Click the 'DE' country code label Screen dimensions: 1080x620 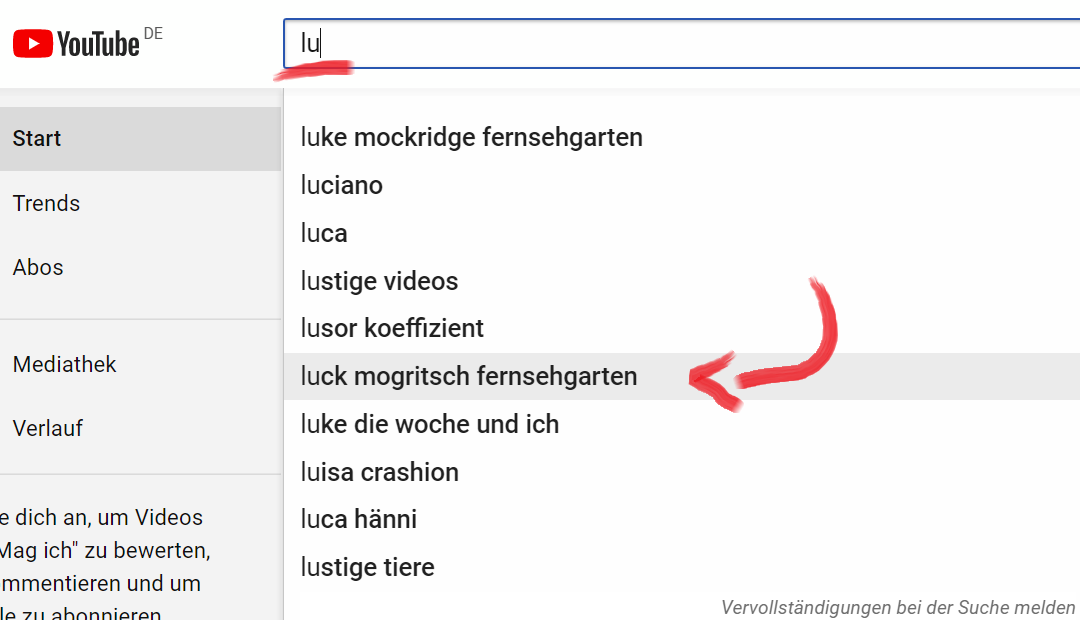[x=153, y=34]
